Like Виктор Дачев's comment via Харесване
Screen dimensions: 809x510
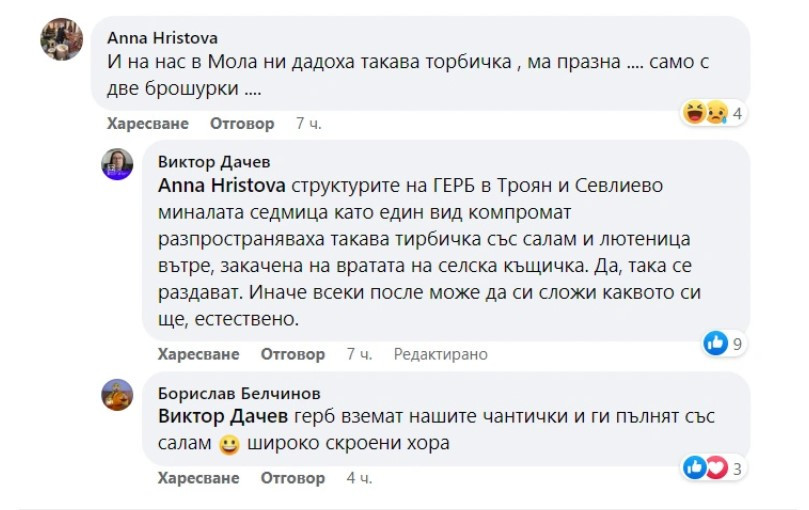click(x=198, y=354)
